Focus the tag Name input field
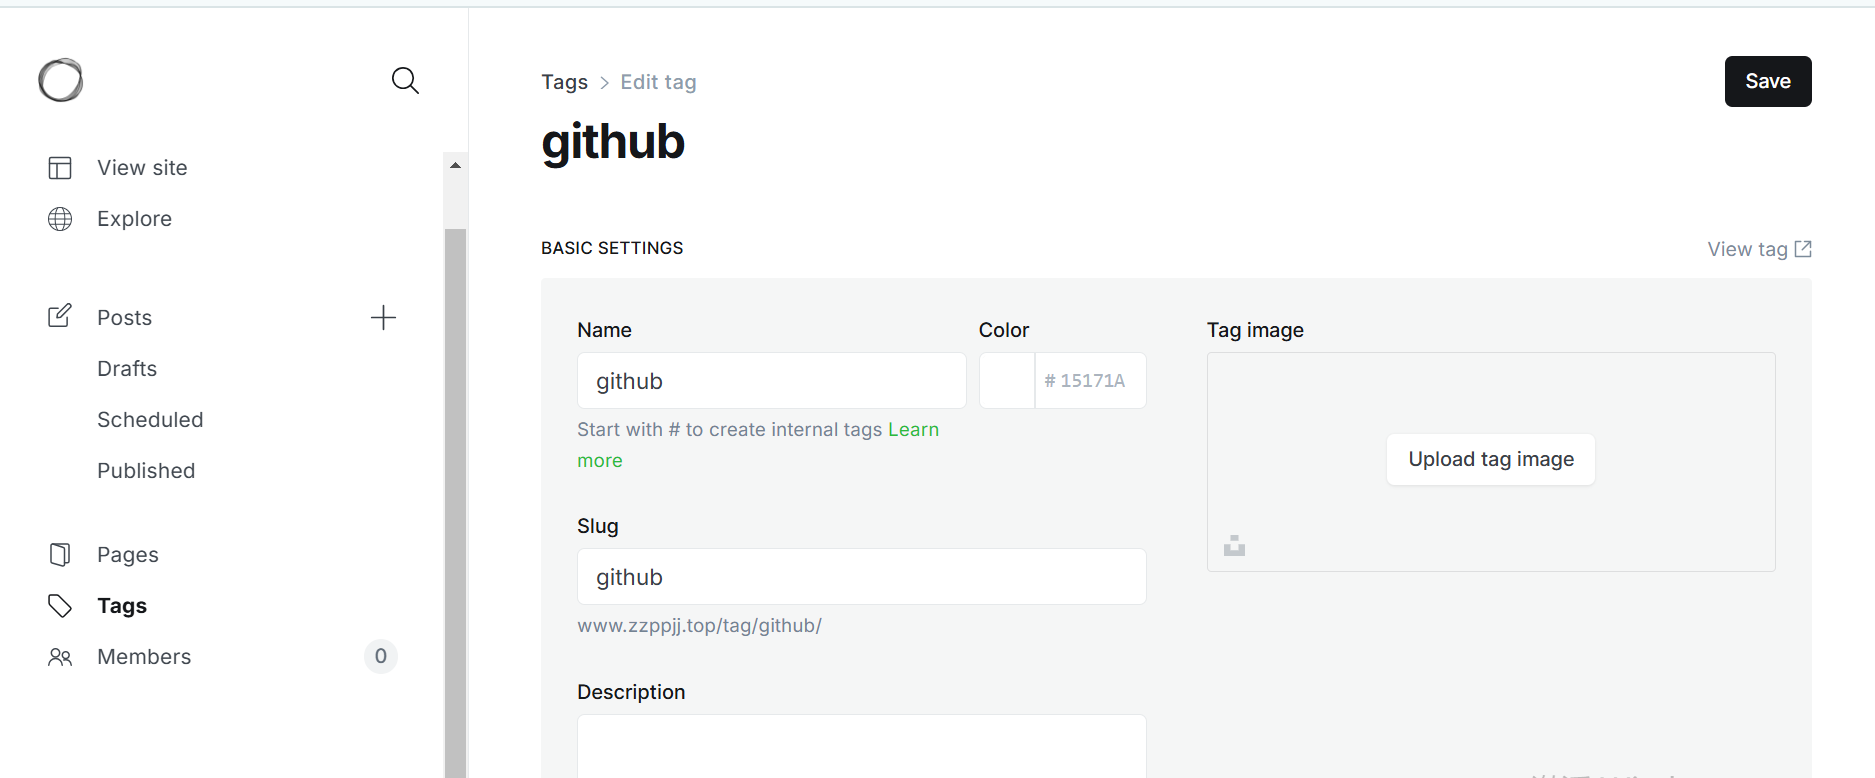The height and width of the screenshot is (778, 1875). tap(771, 381)
